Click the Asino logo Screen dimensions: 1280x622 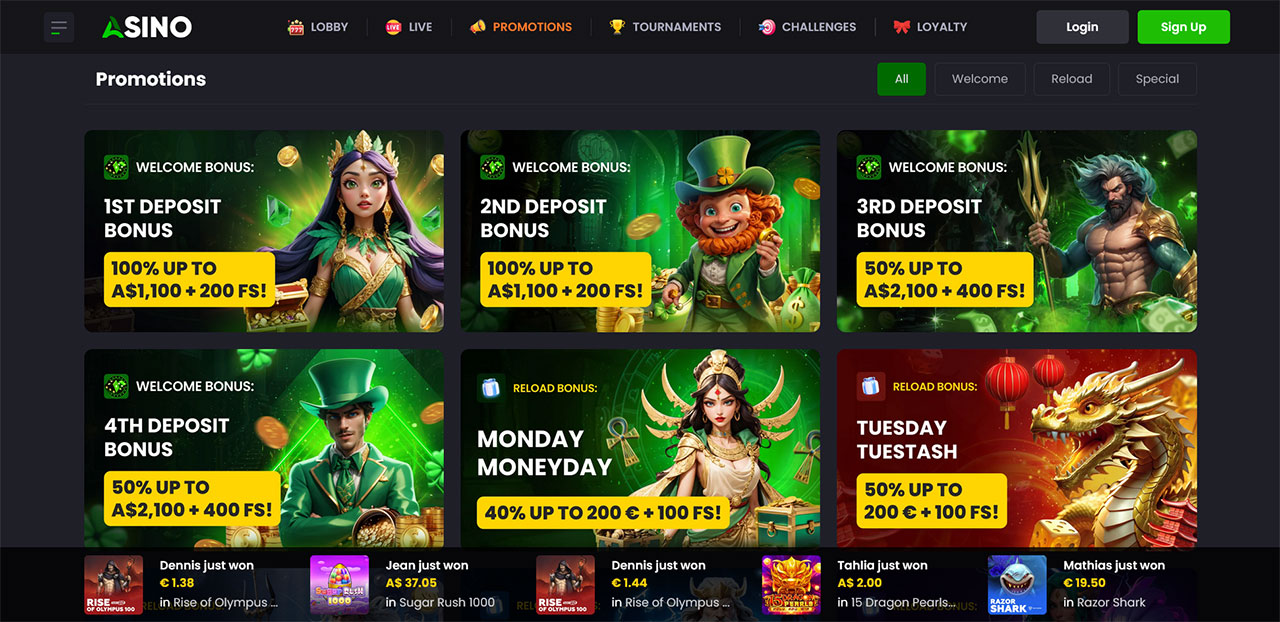[x=146, y=28]
